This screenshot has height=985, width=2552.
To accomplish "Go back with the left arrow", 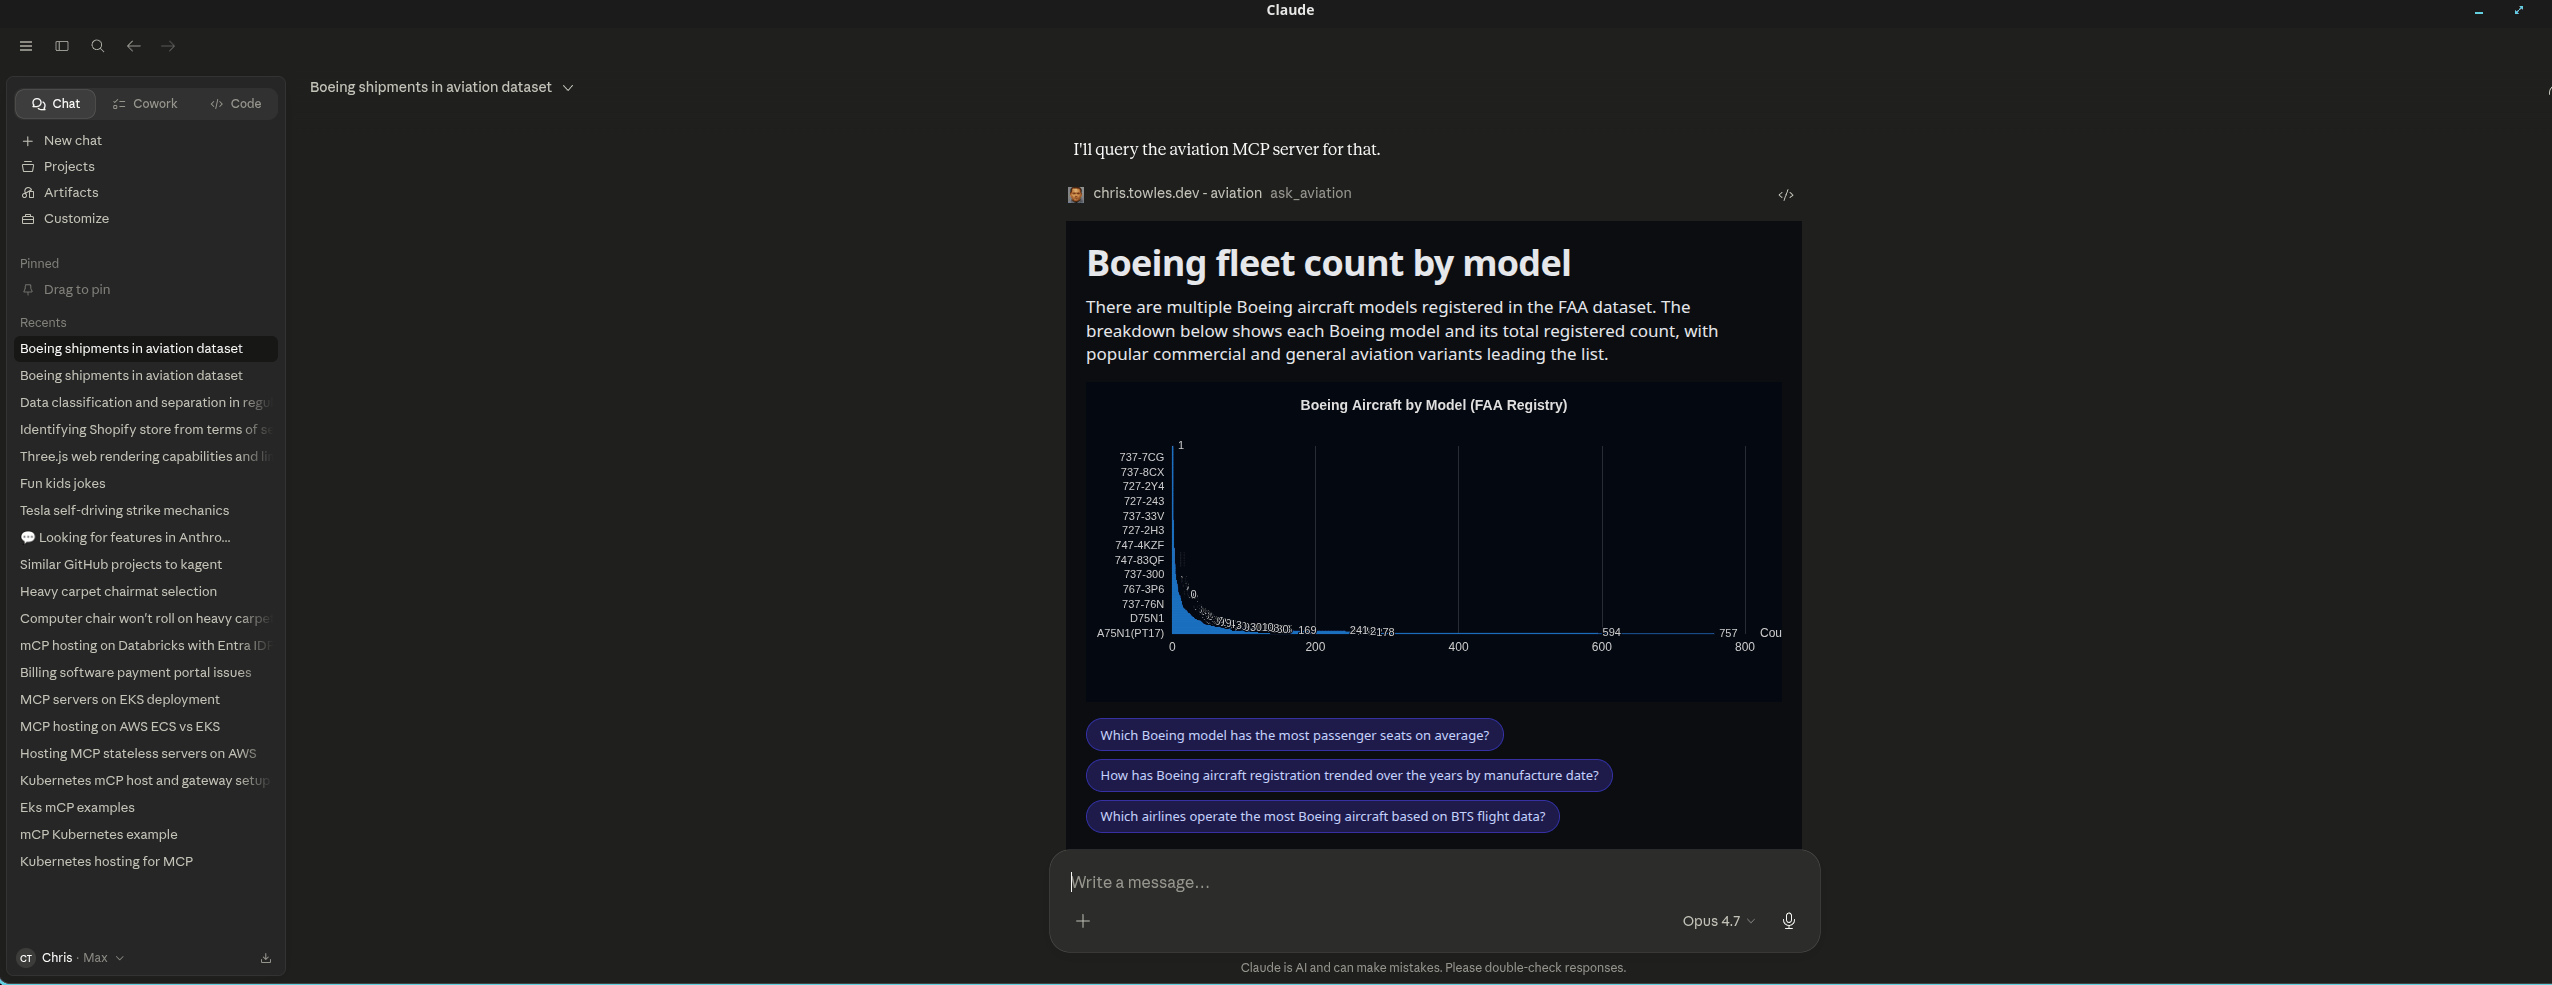I will point(134,46).
